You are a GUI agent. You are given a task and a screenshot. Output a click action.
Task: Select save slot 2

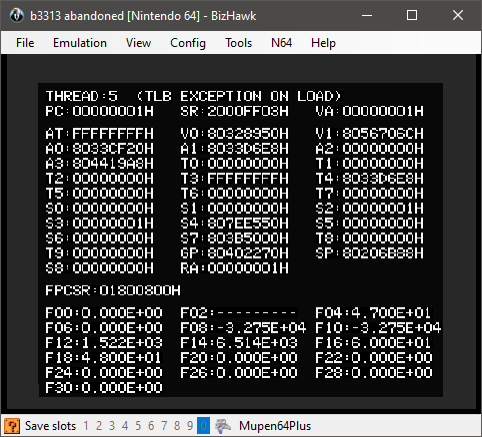(x=99, y=426)
